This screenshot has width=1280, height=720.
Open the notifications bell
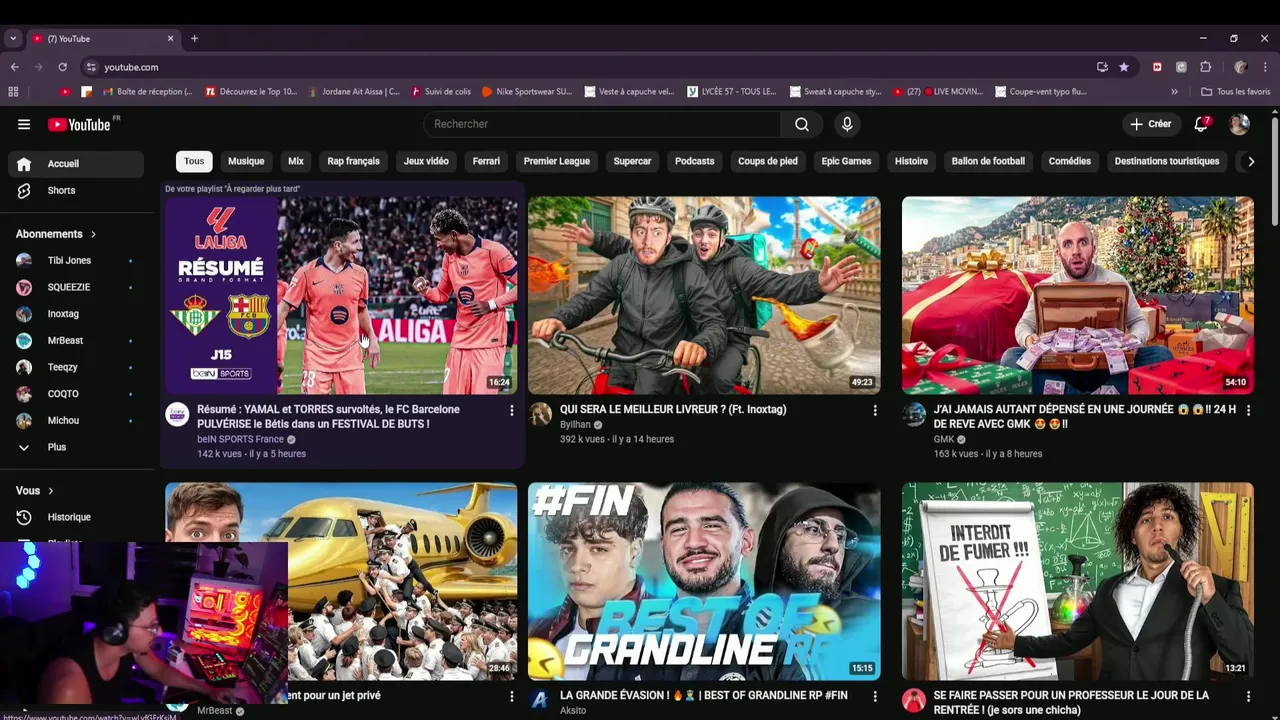[1202, 124]
